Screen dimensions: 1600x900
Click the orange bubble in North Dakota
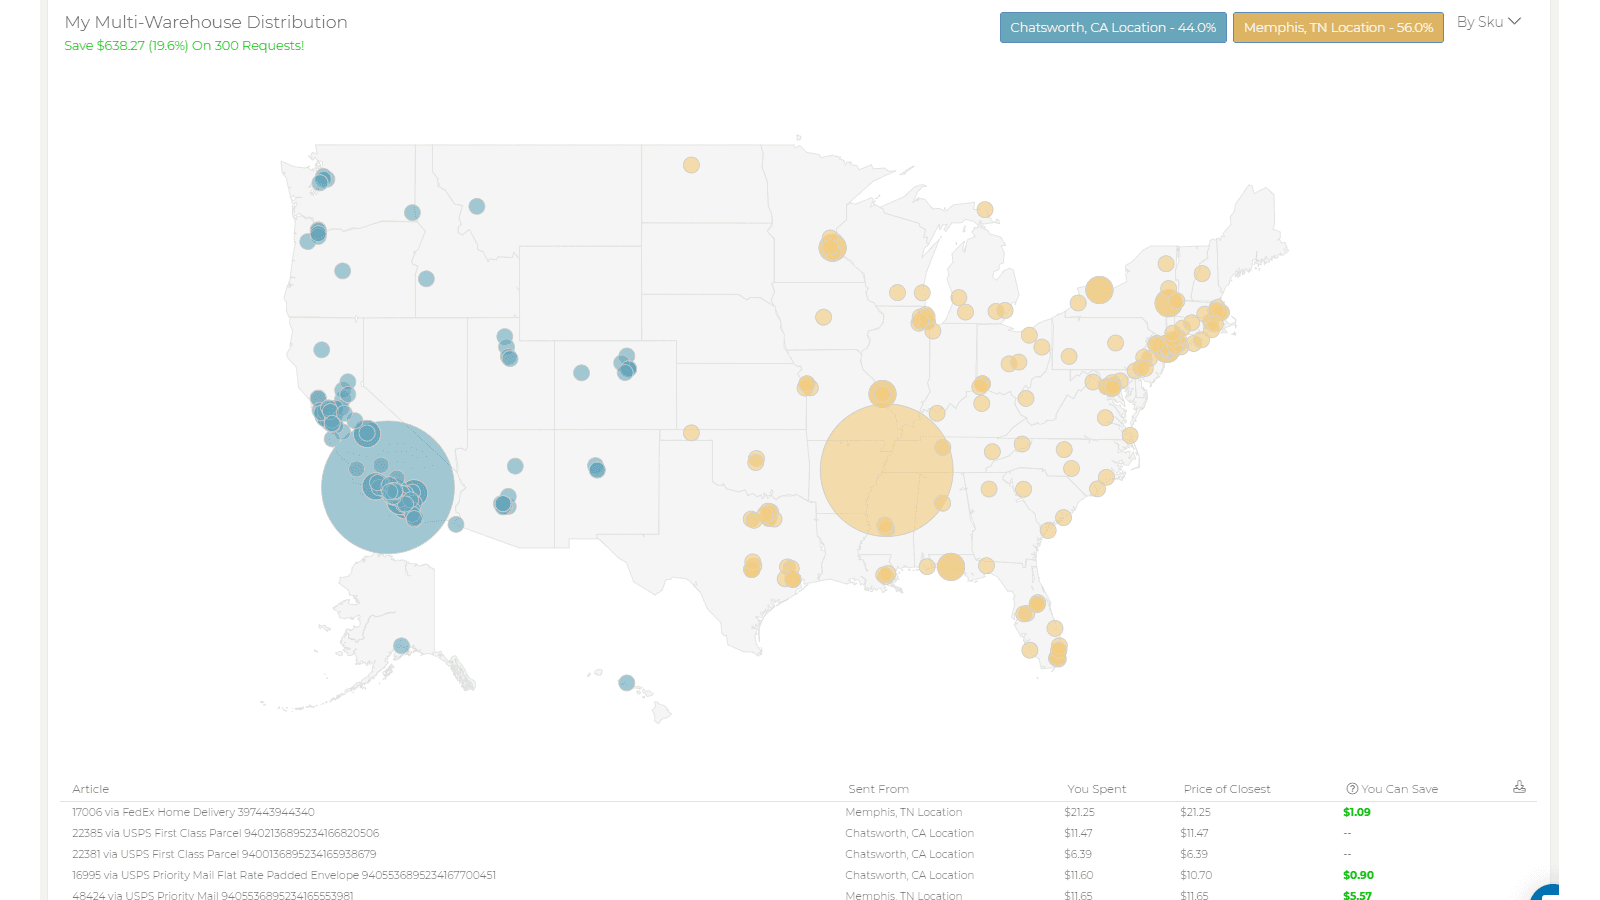click(691, 165)
